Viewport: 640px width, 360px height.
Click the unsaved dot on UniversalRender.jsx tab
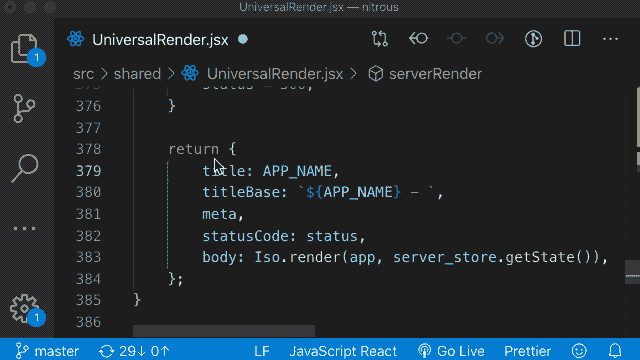(243, 39)
